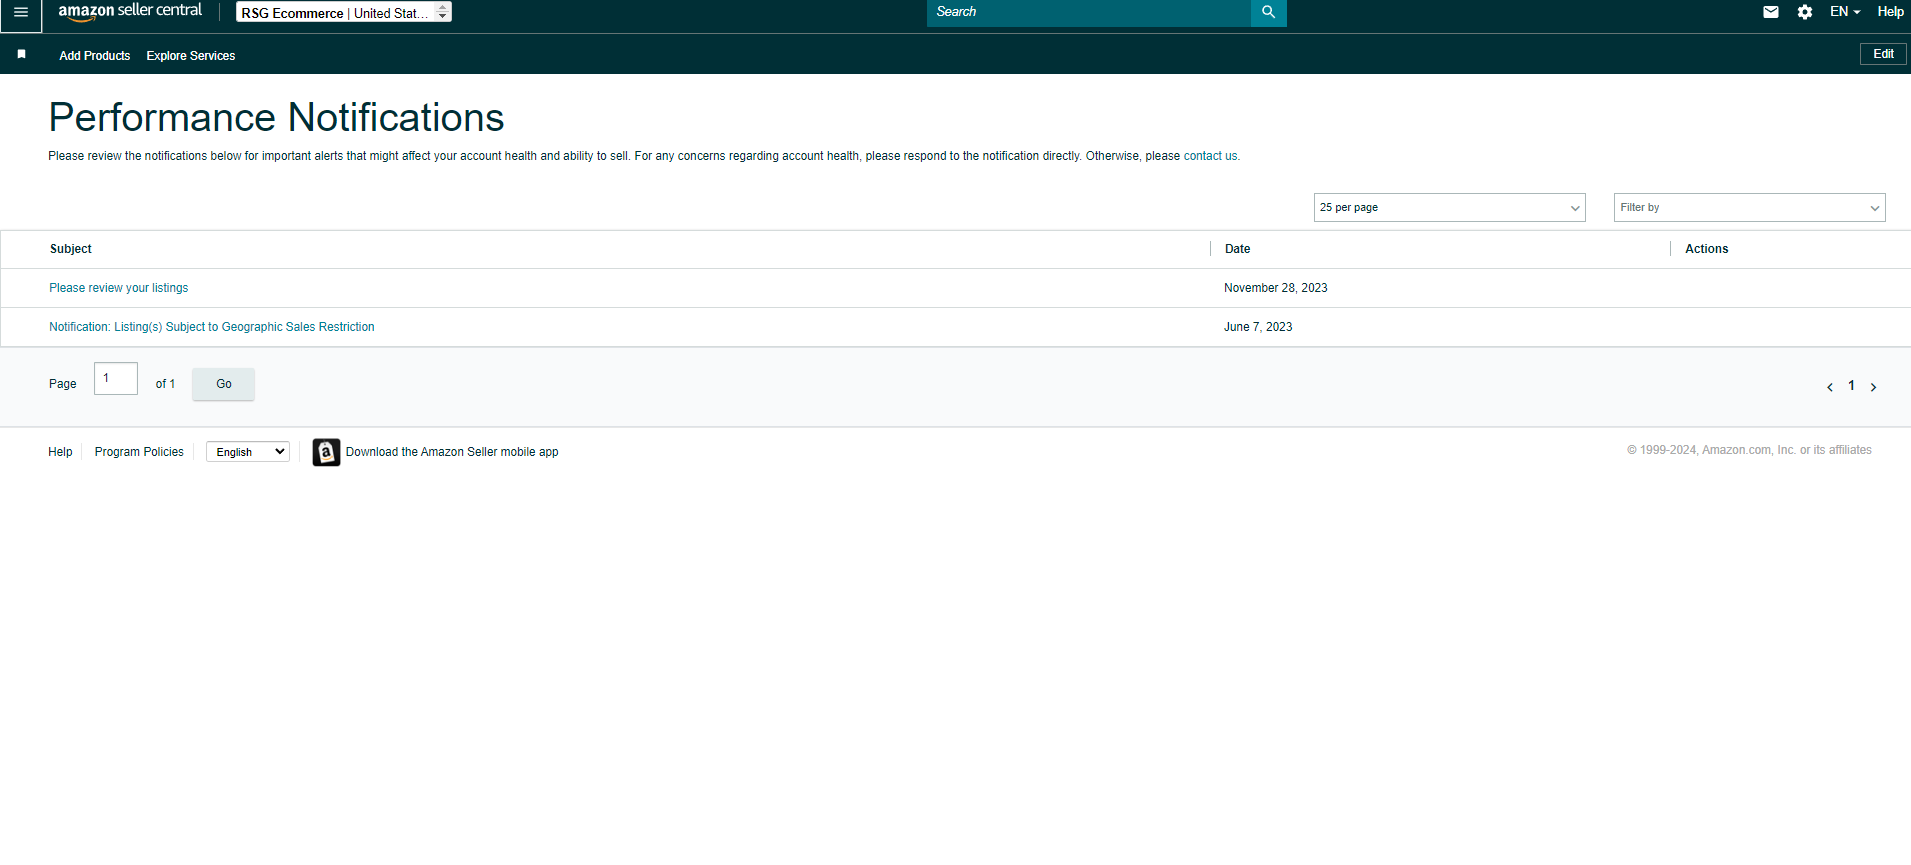This screenshot has width=1911, height=865.
Task: Select page 1 in pagination
Action: (x=1851, y=386)
